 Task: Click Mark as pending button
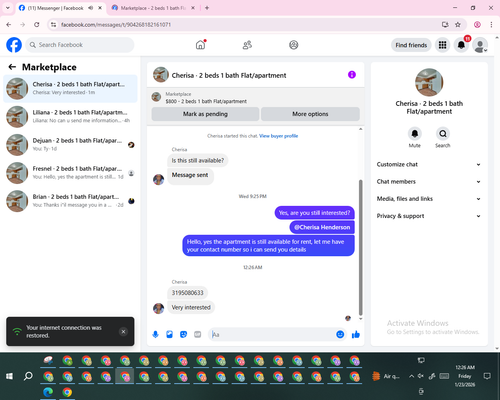coord(205,114)
